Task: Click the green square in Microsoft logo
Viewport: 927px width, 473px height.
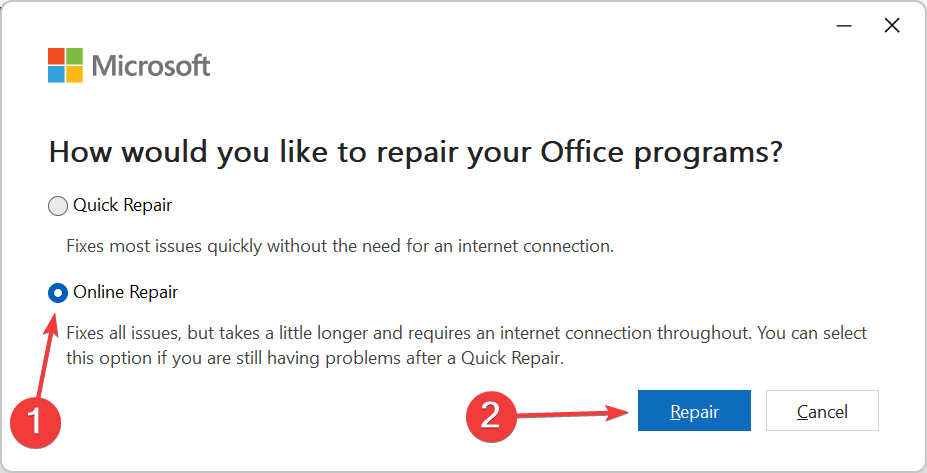Action: 74,56
